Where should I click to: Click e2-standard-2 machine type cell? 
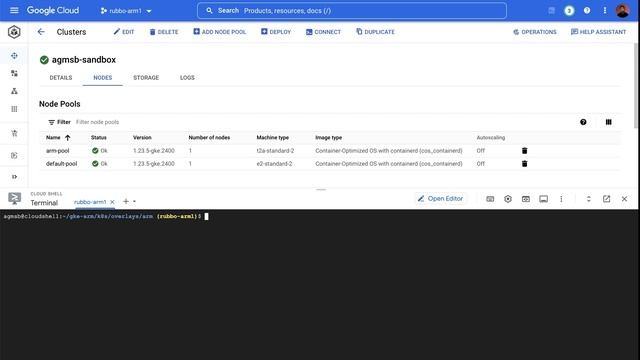click(274, 164)
